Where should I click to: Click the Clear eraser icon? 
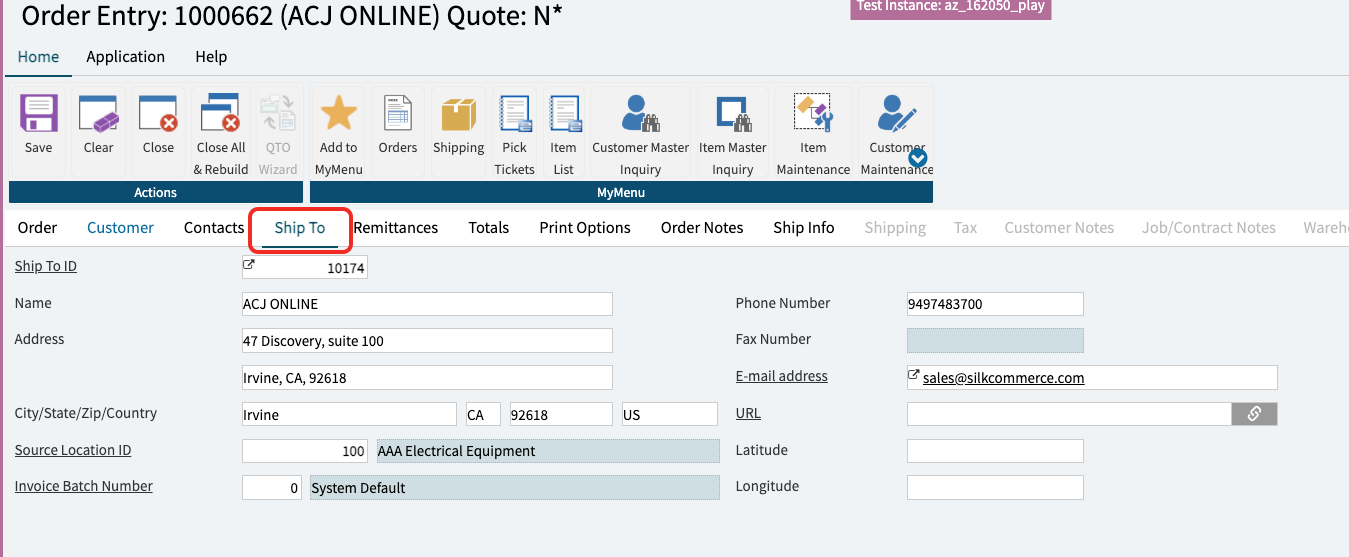click(x=98, y=115)
